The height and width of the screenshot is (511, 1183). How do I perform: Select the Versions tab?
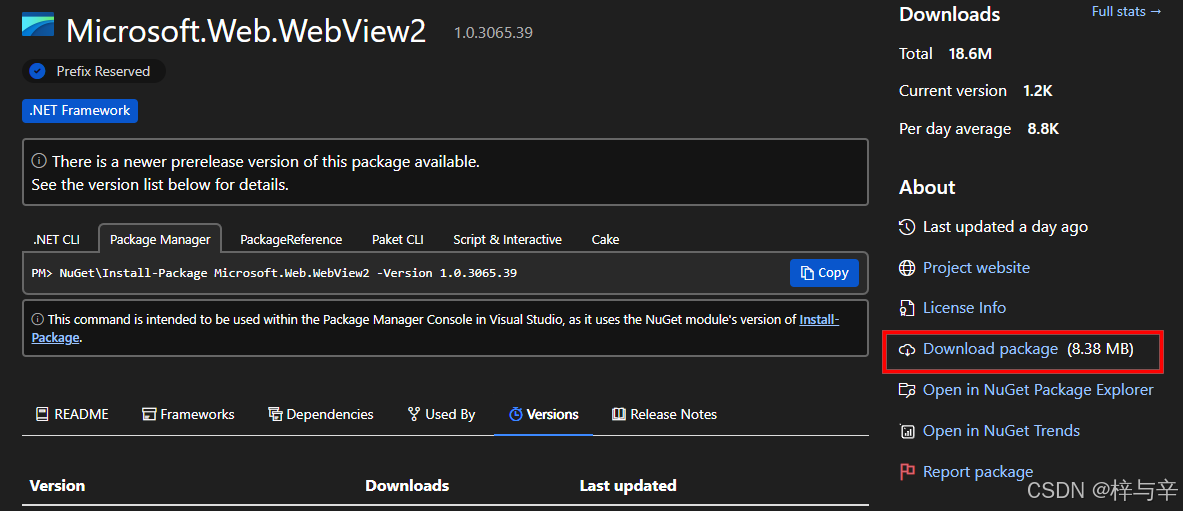[x=544, y=414]
